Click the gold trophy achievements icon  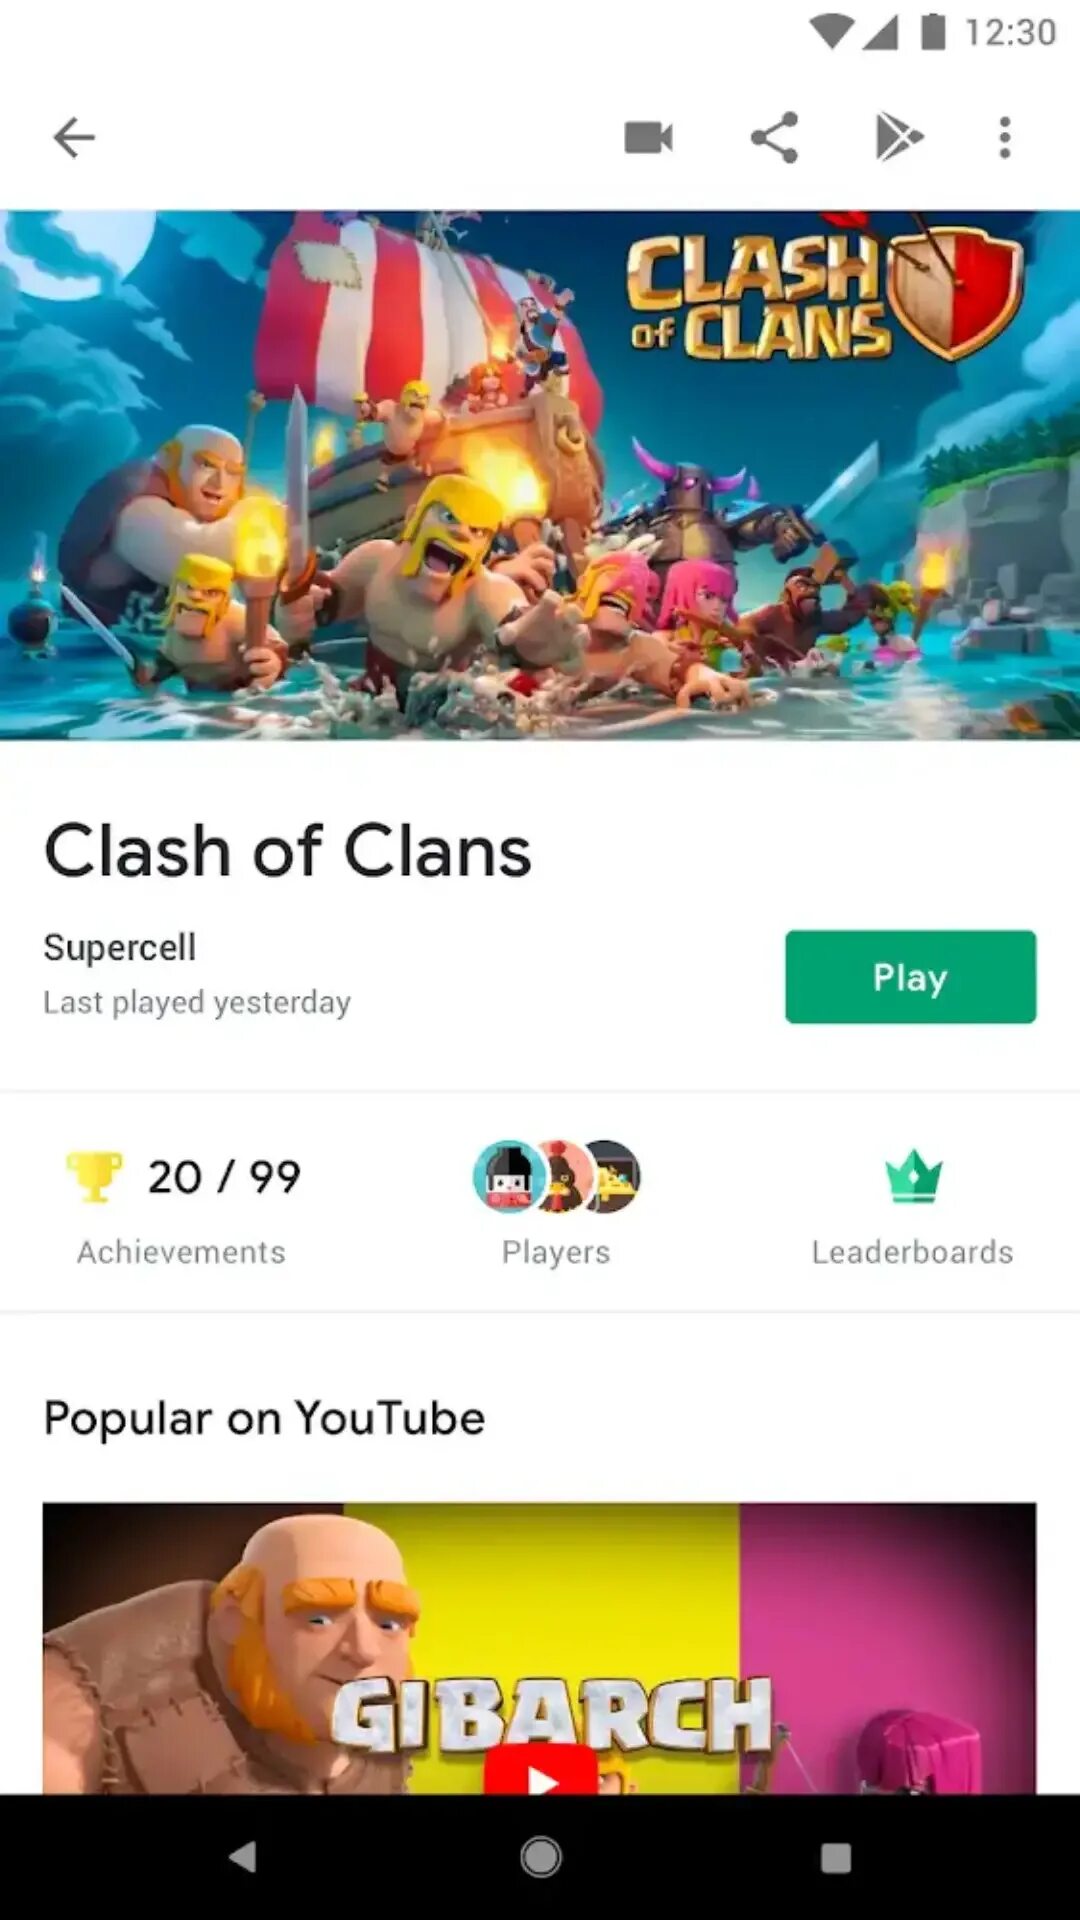[x=94, y=1177]
